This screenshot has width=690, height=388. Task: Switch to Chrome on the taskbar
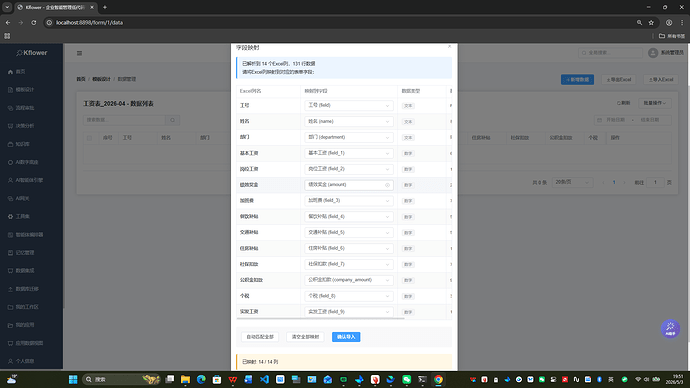click(x=438, y=379)
